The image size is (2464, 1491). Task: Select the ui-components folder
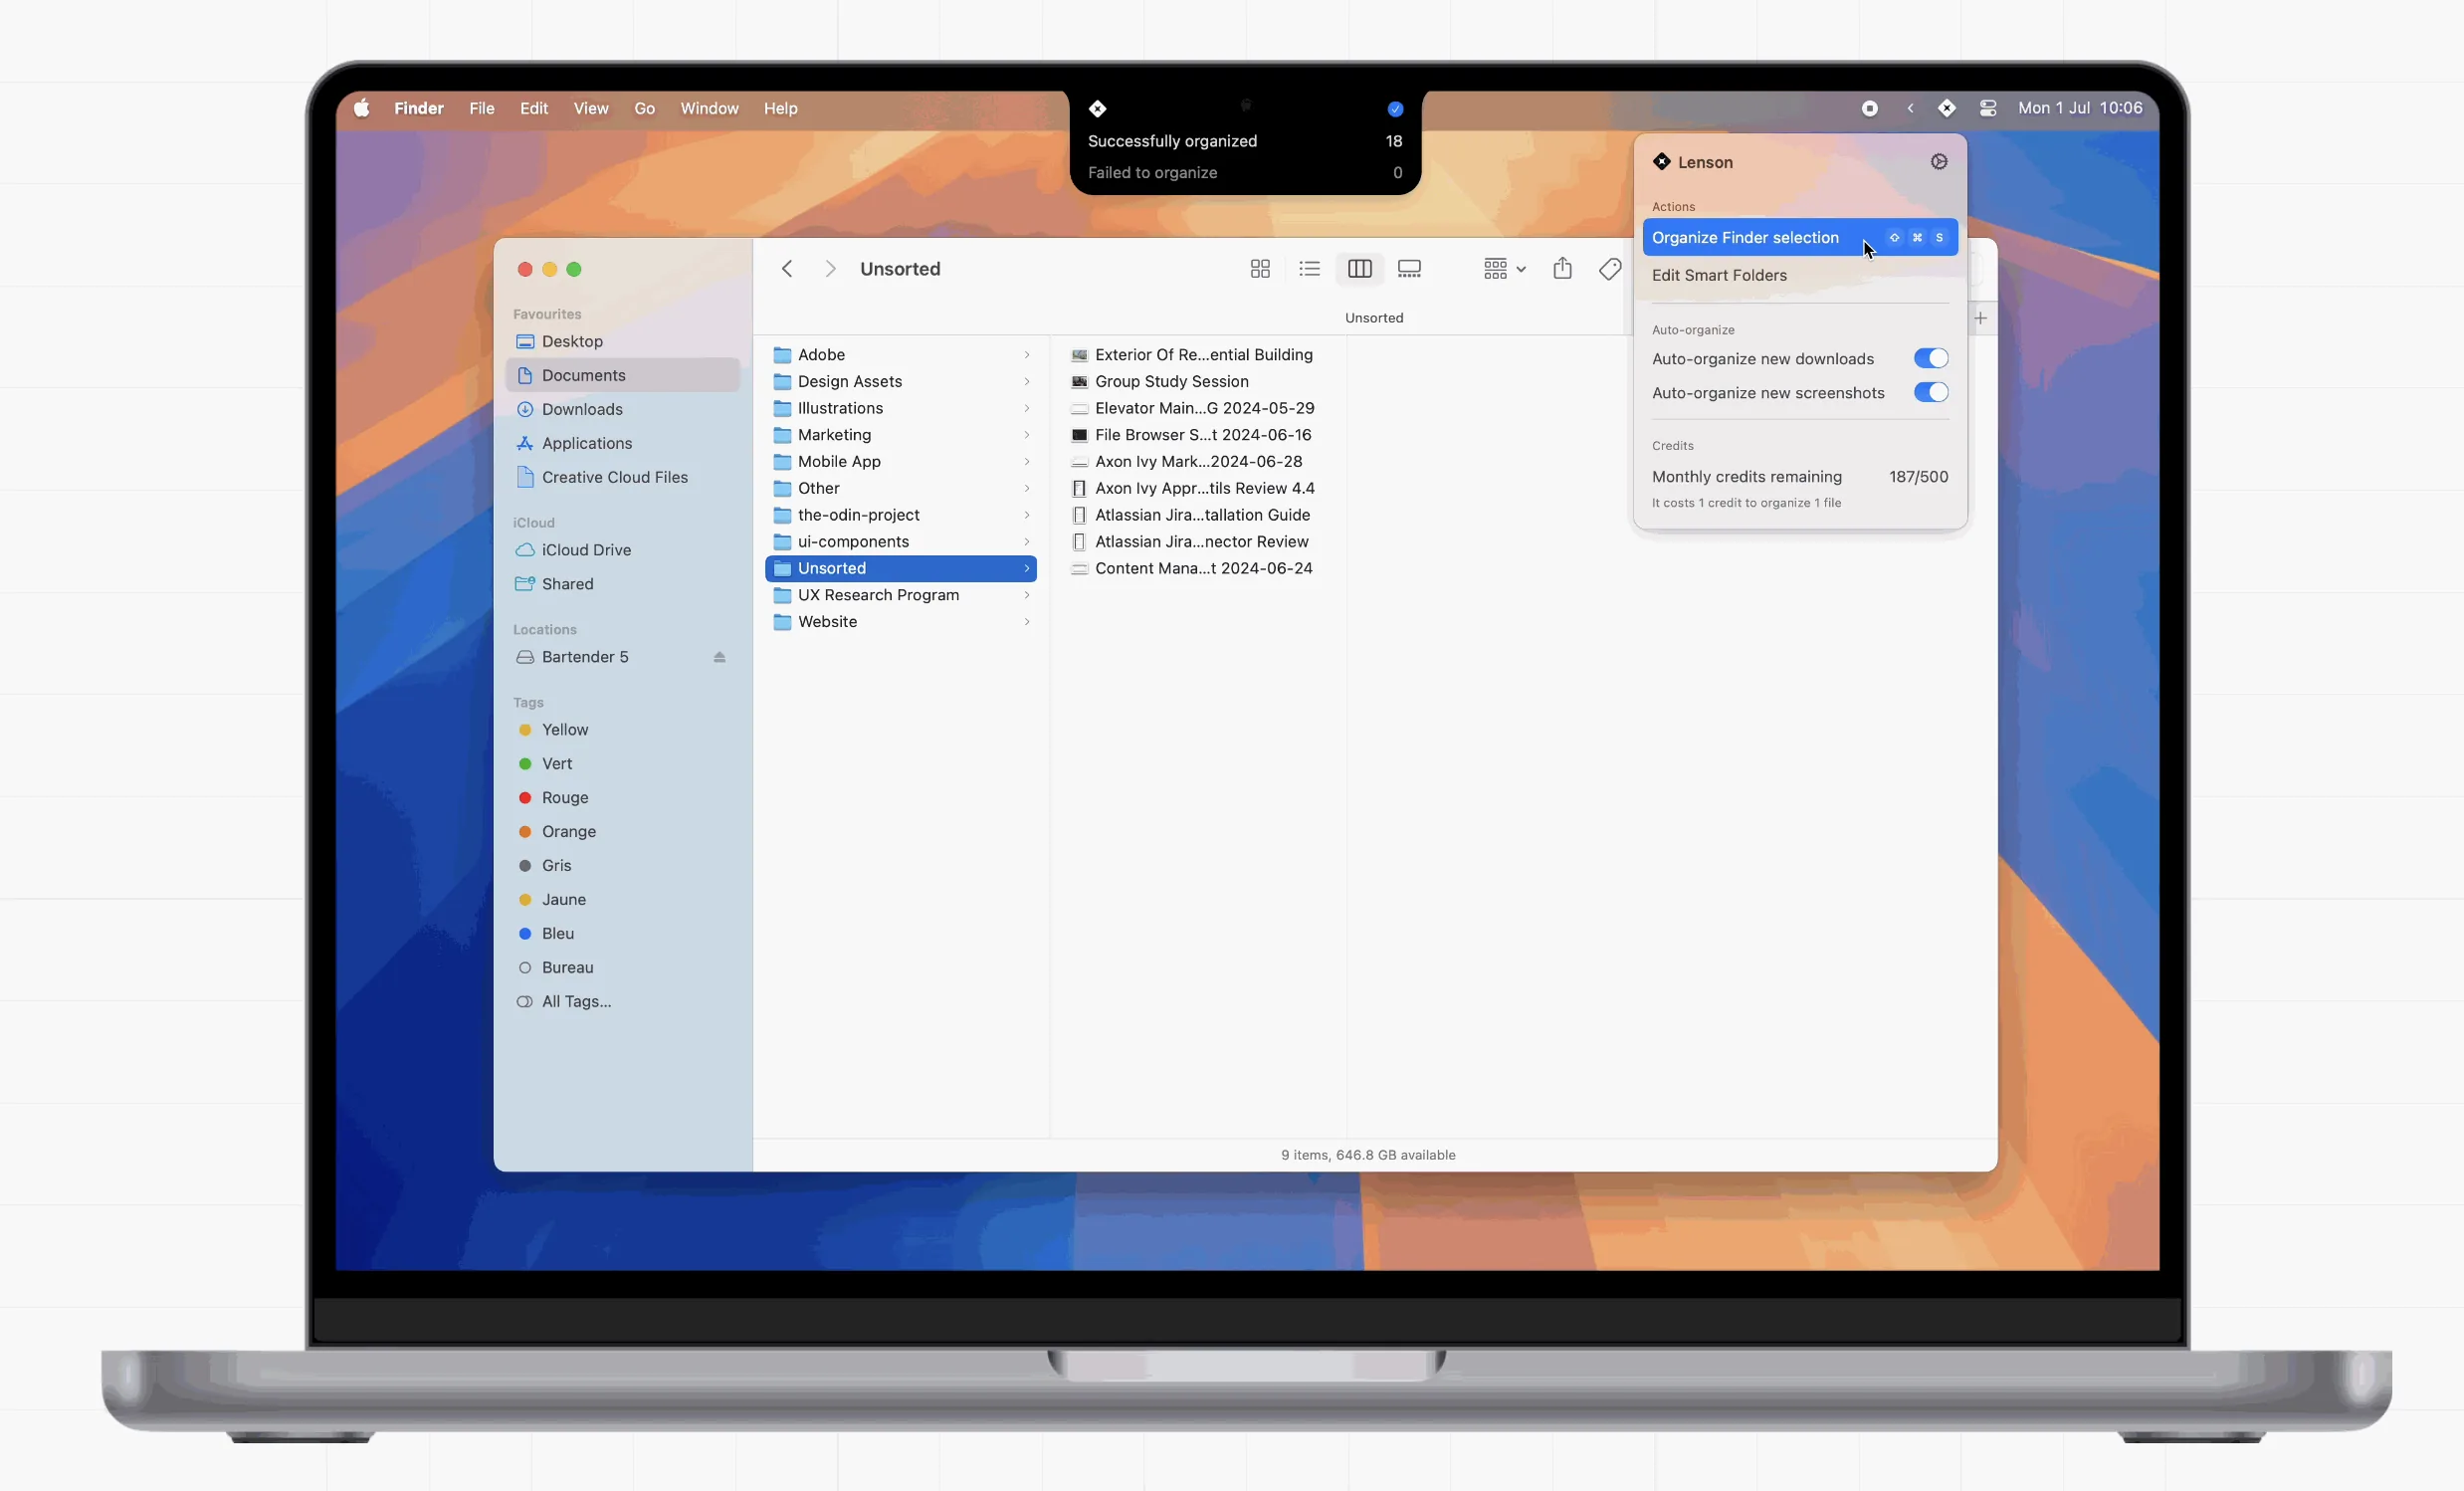click(901, 542)
